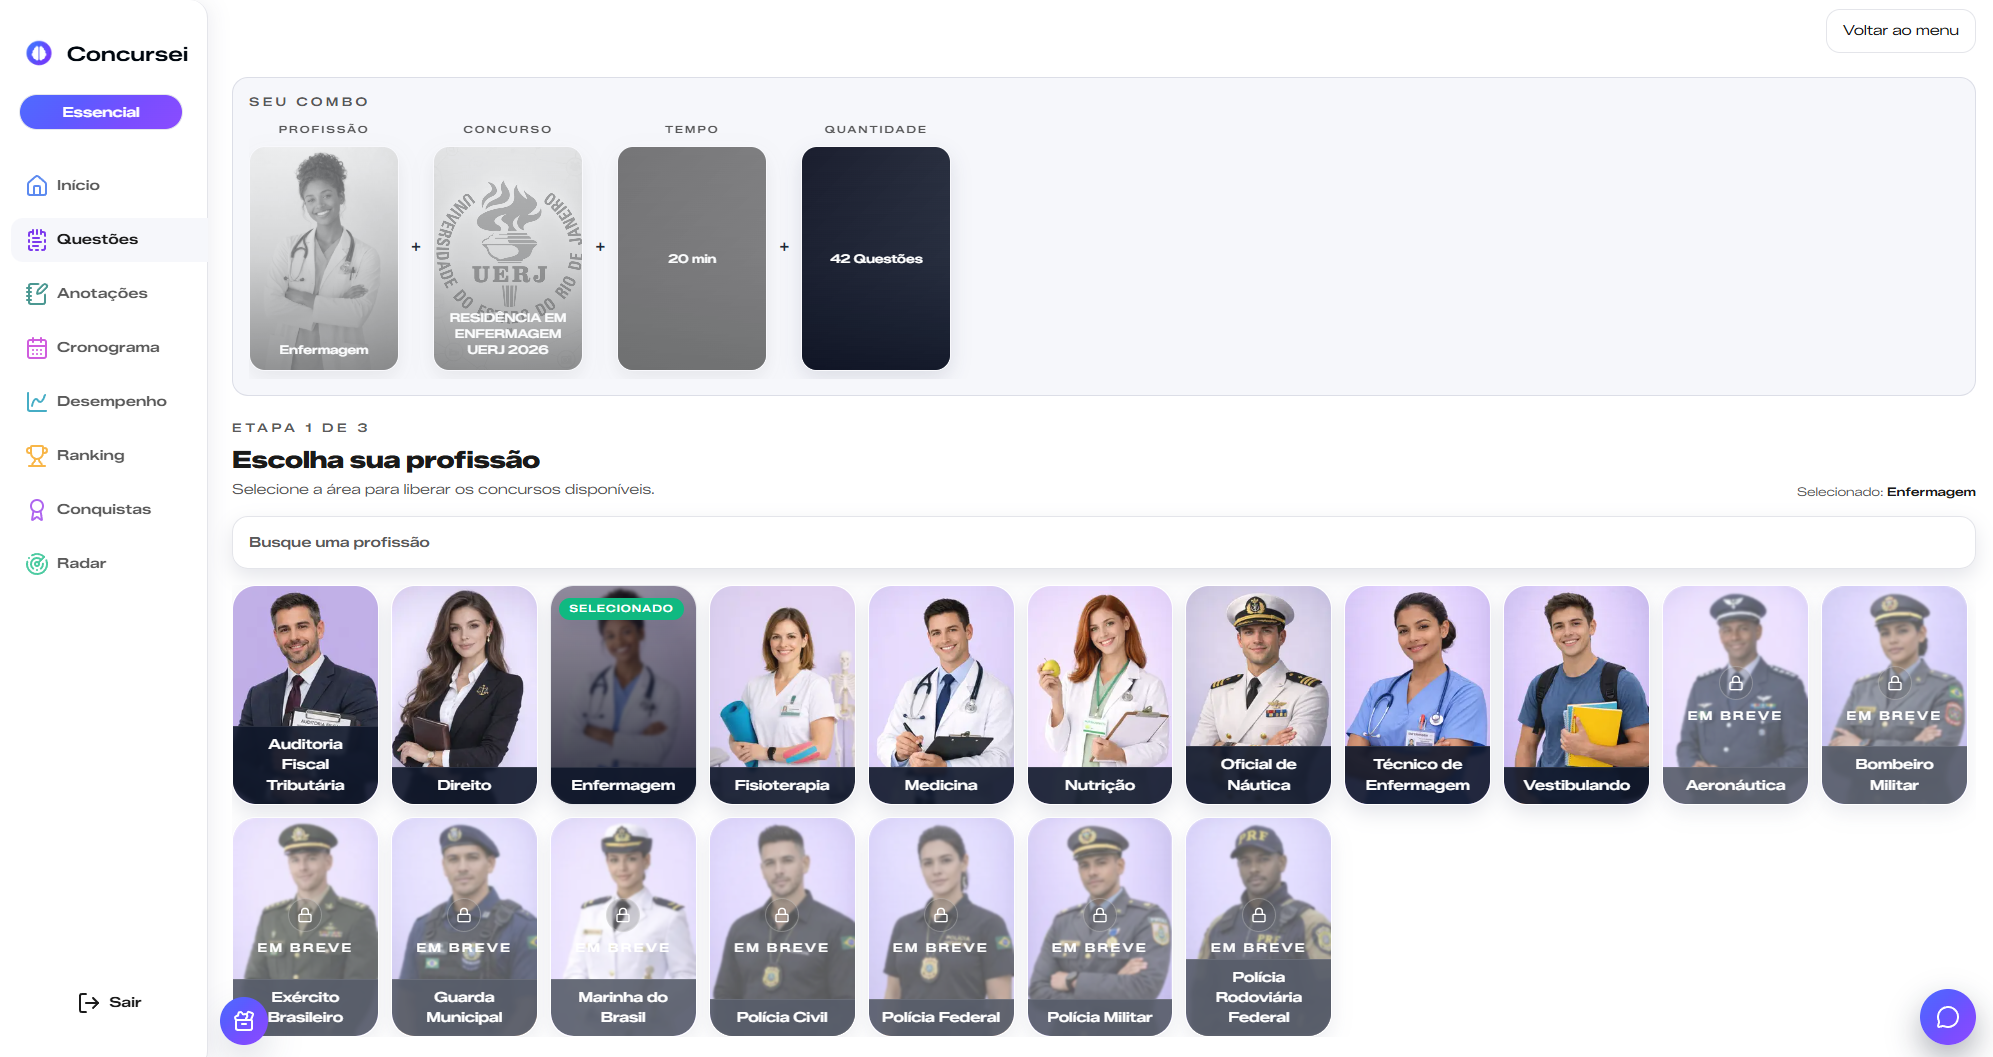The image size is (1993, 1057).
Task: Click the gift icon floating button
Action: coord(244,1021)
